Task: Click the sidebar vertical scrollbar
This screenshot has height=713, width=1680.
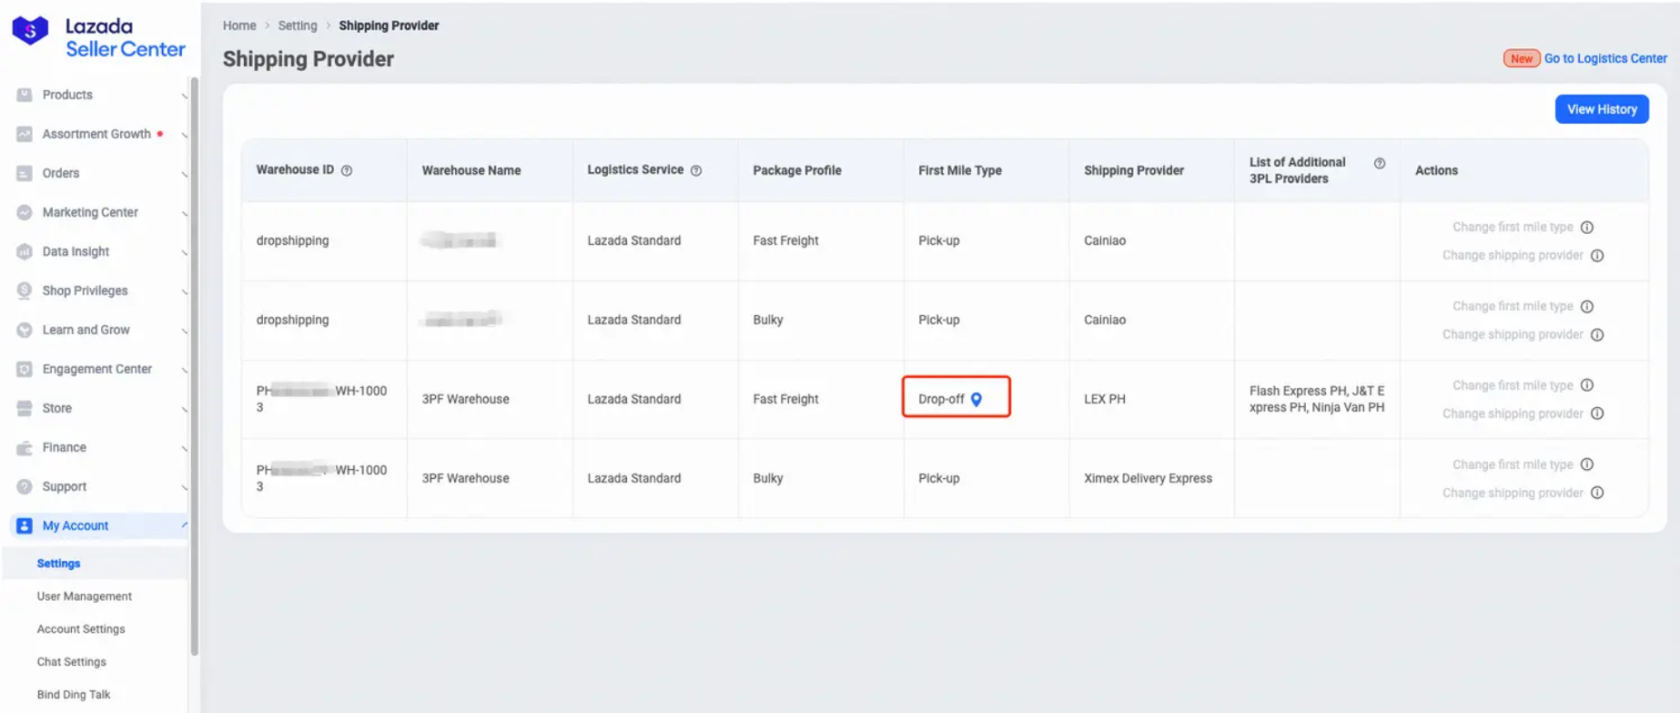Action: pos(194,366)
